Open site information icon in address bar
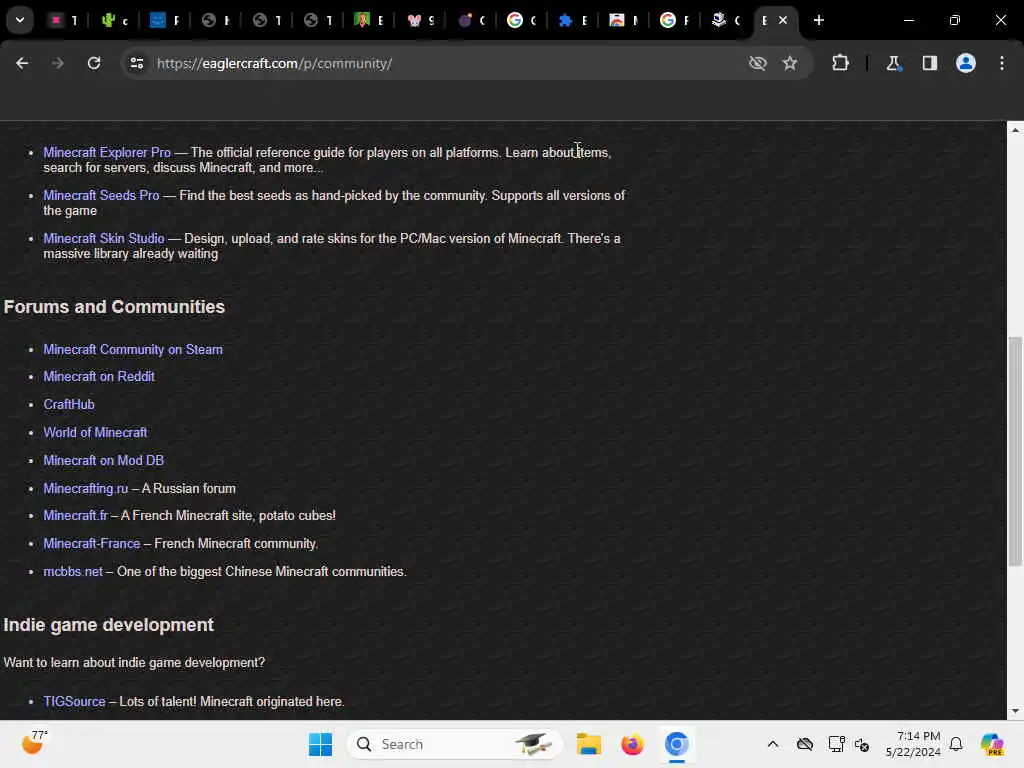The height and width of the screenshot is (768, 1024). [136, 63]
